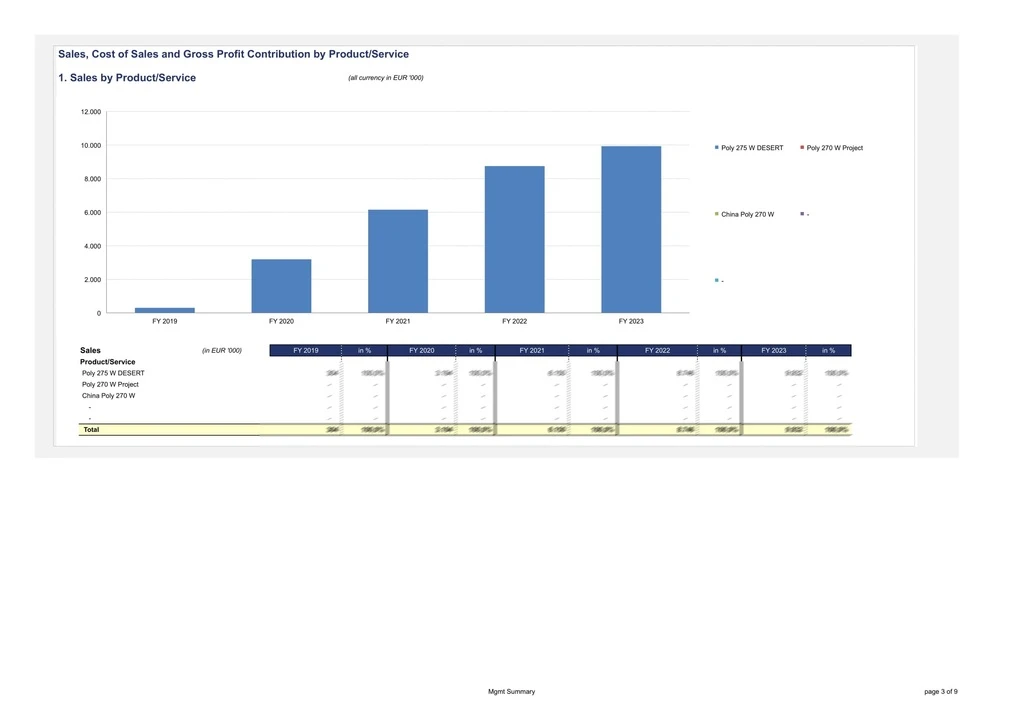Screen dimensions: 1024x724
Task: Select the FY 2022 bar in the chart
Action: [514, 240]
